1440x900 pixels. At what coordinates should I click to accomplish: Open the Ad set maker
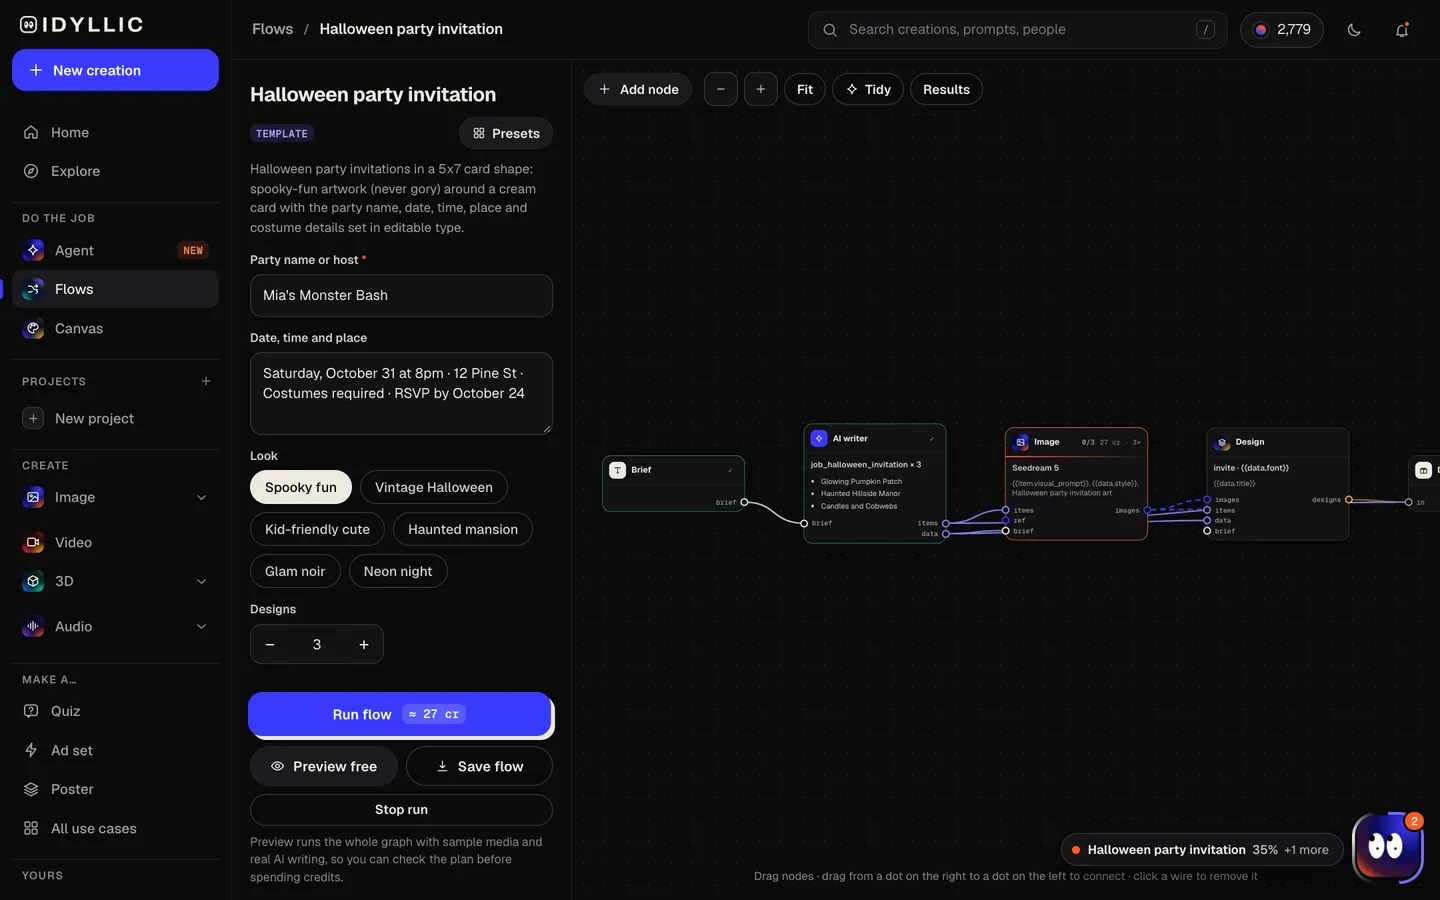[115, 750]
